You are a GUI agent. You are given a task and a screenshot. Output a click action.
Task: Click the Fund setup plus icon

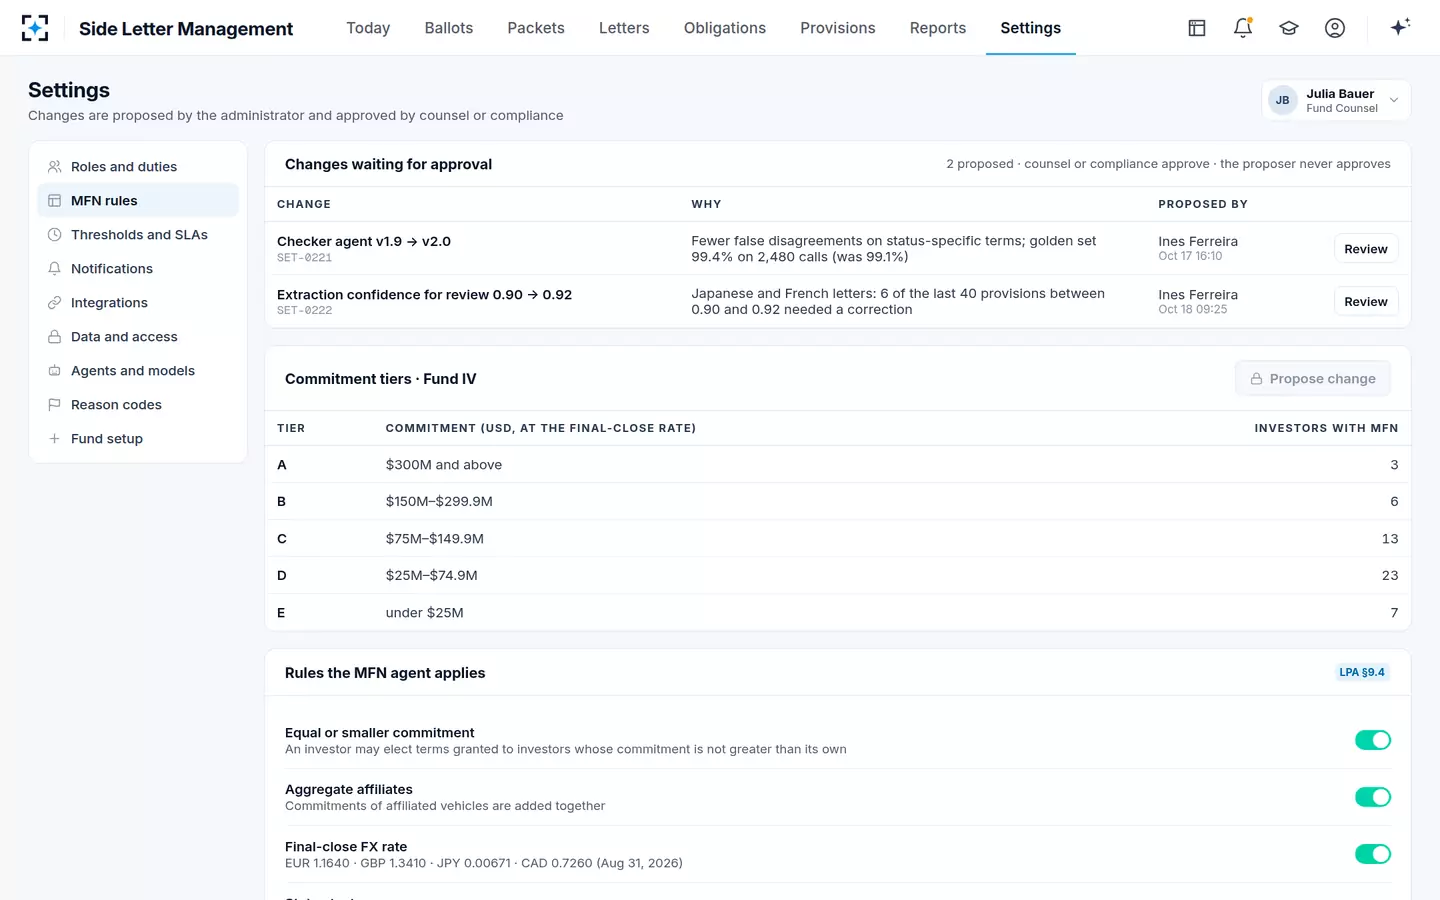coord(55,439)
